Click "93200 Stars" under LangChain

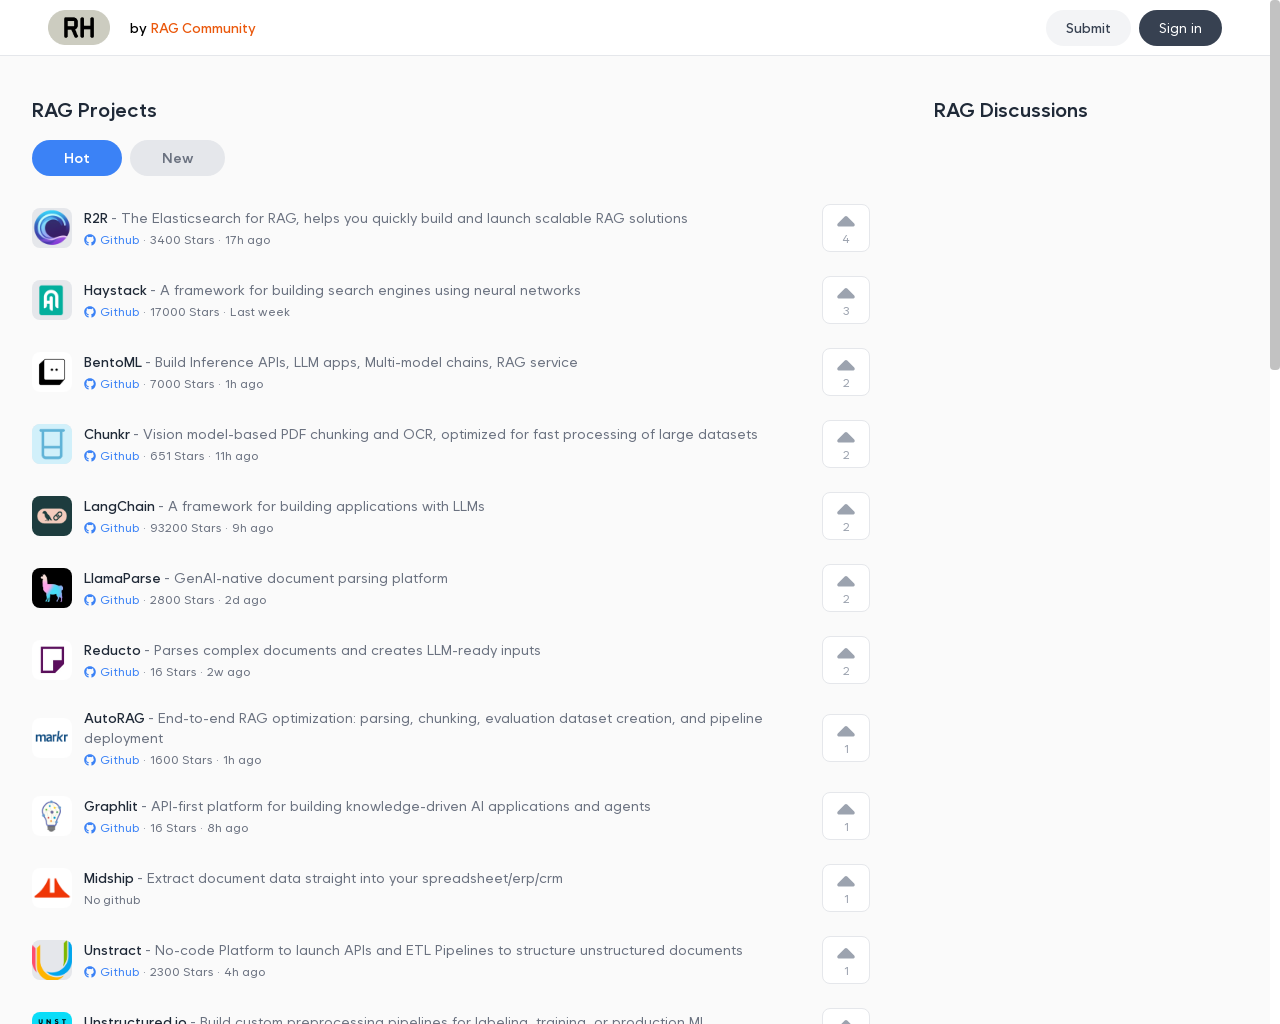[186, 528]
